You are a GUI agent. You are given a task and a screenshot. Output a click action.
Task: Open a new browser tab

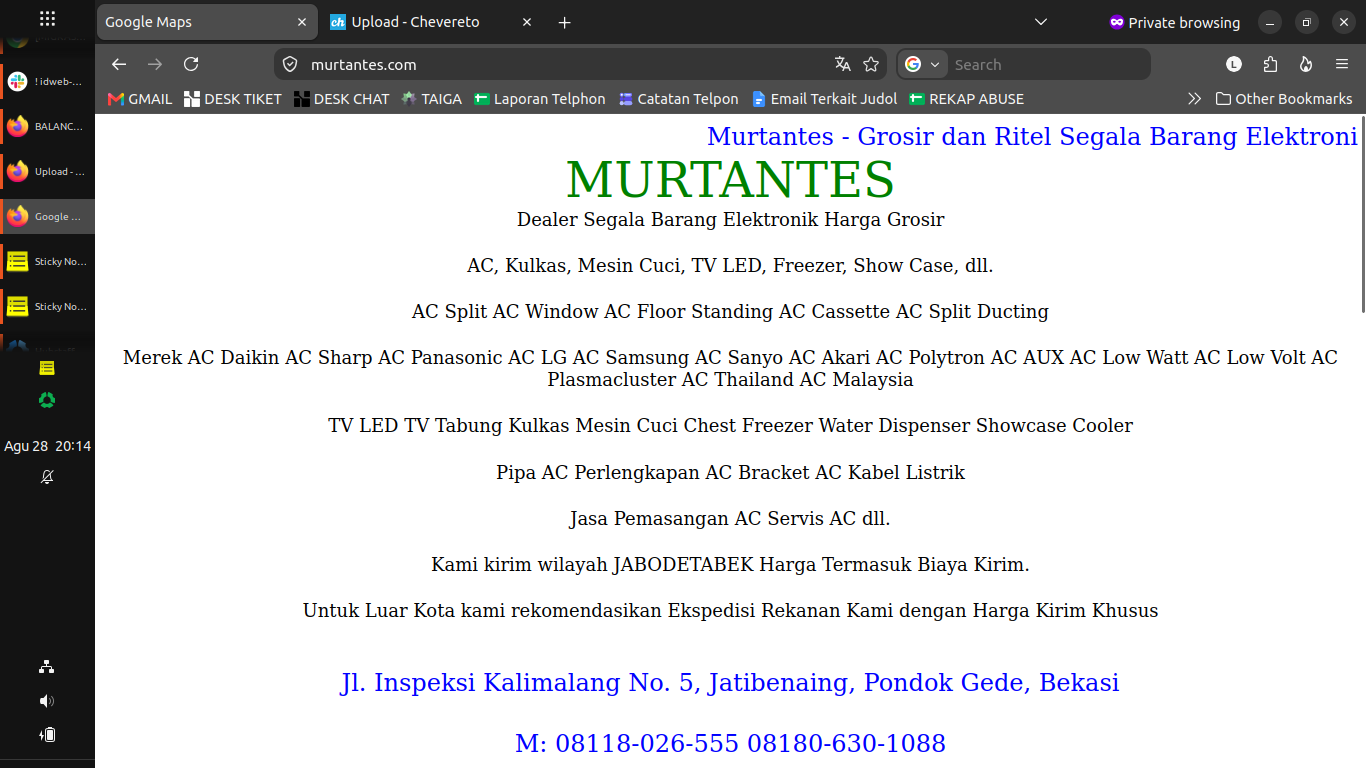point(564,22)
